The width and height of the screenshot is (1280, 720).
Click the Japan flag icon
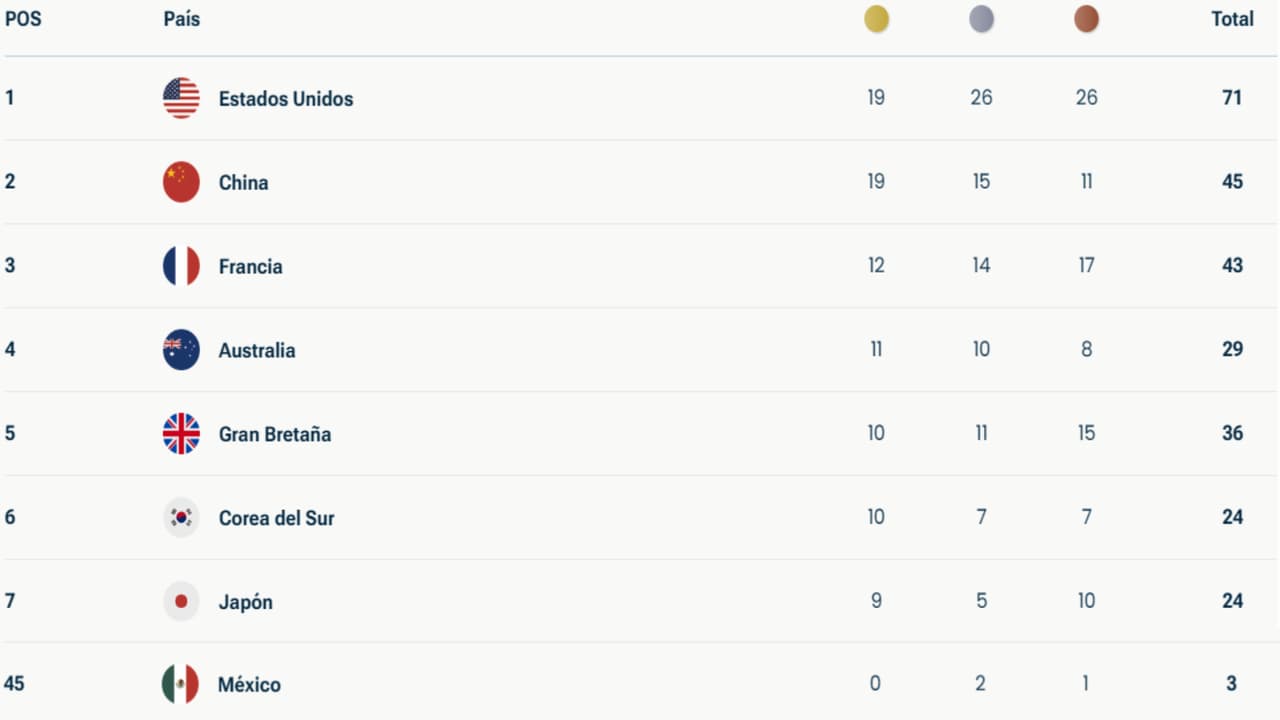click(181, 602)
